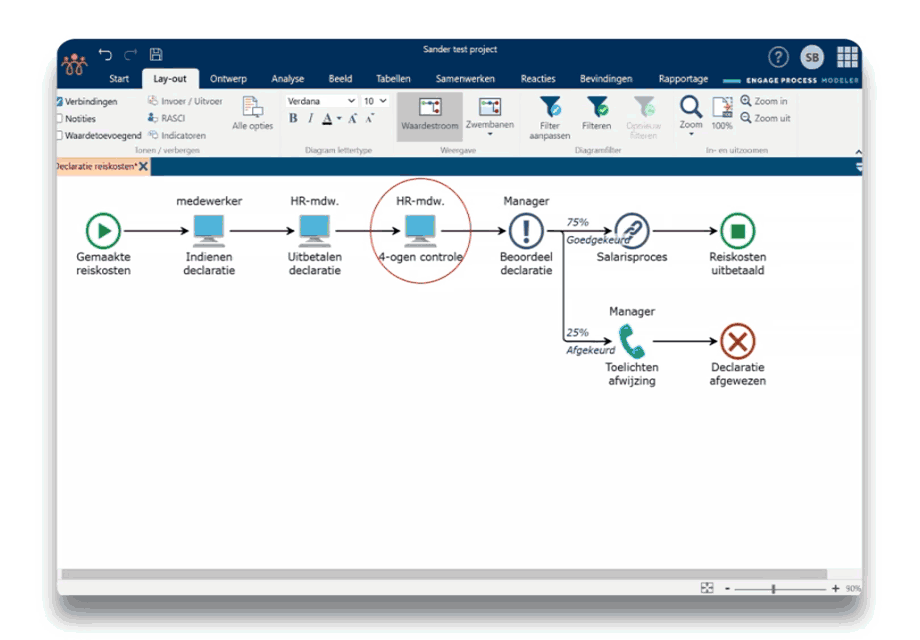Image resolution: width=920 pixels, height=640 pixels.
Task: Enable the Notities checkbox
Action: [60, 119]
